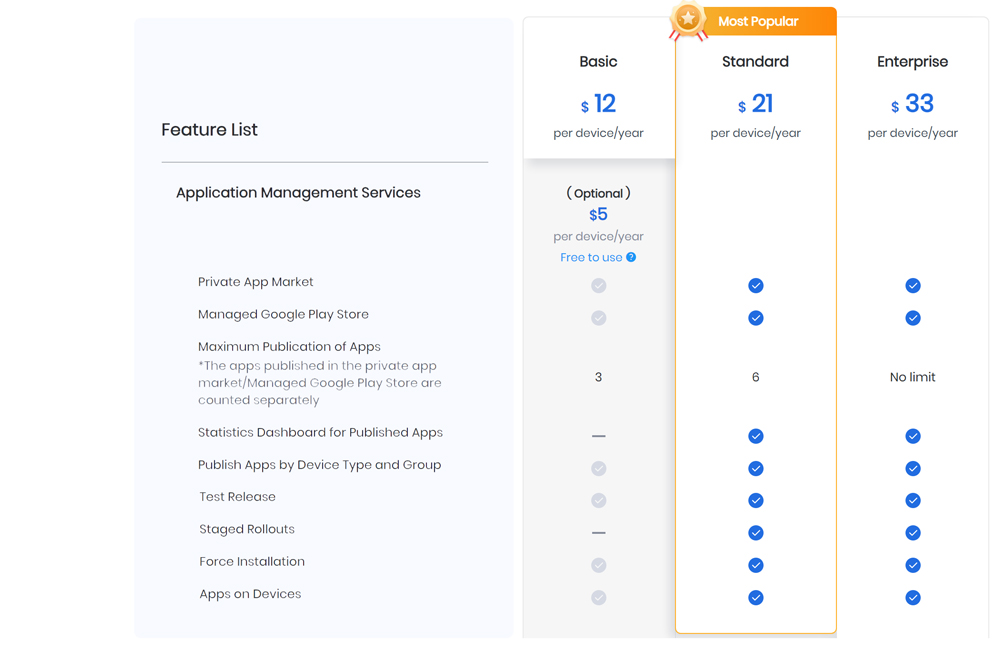Toggle Basic plan checkmark for Test Release
The image size is (1000, 667).
click(598, 500)
